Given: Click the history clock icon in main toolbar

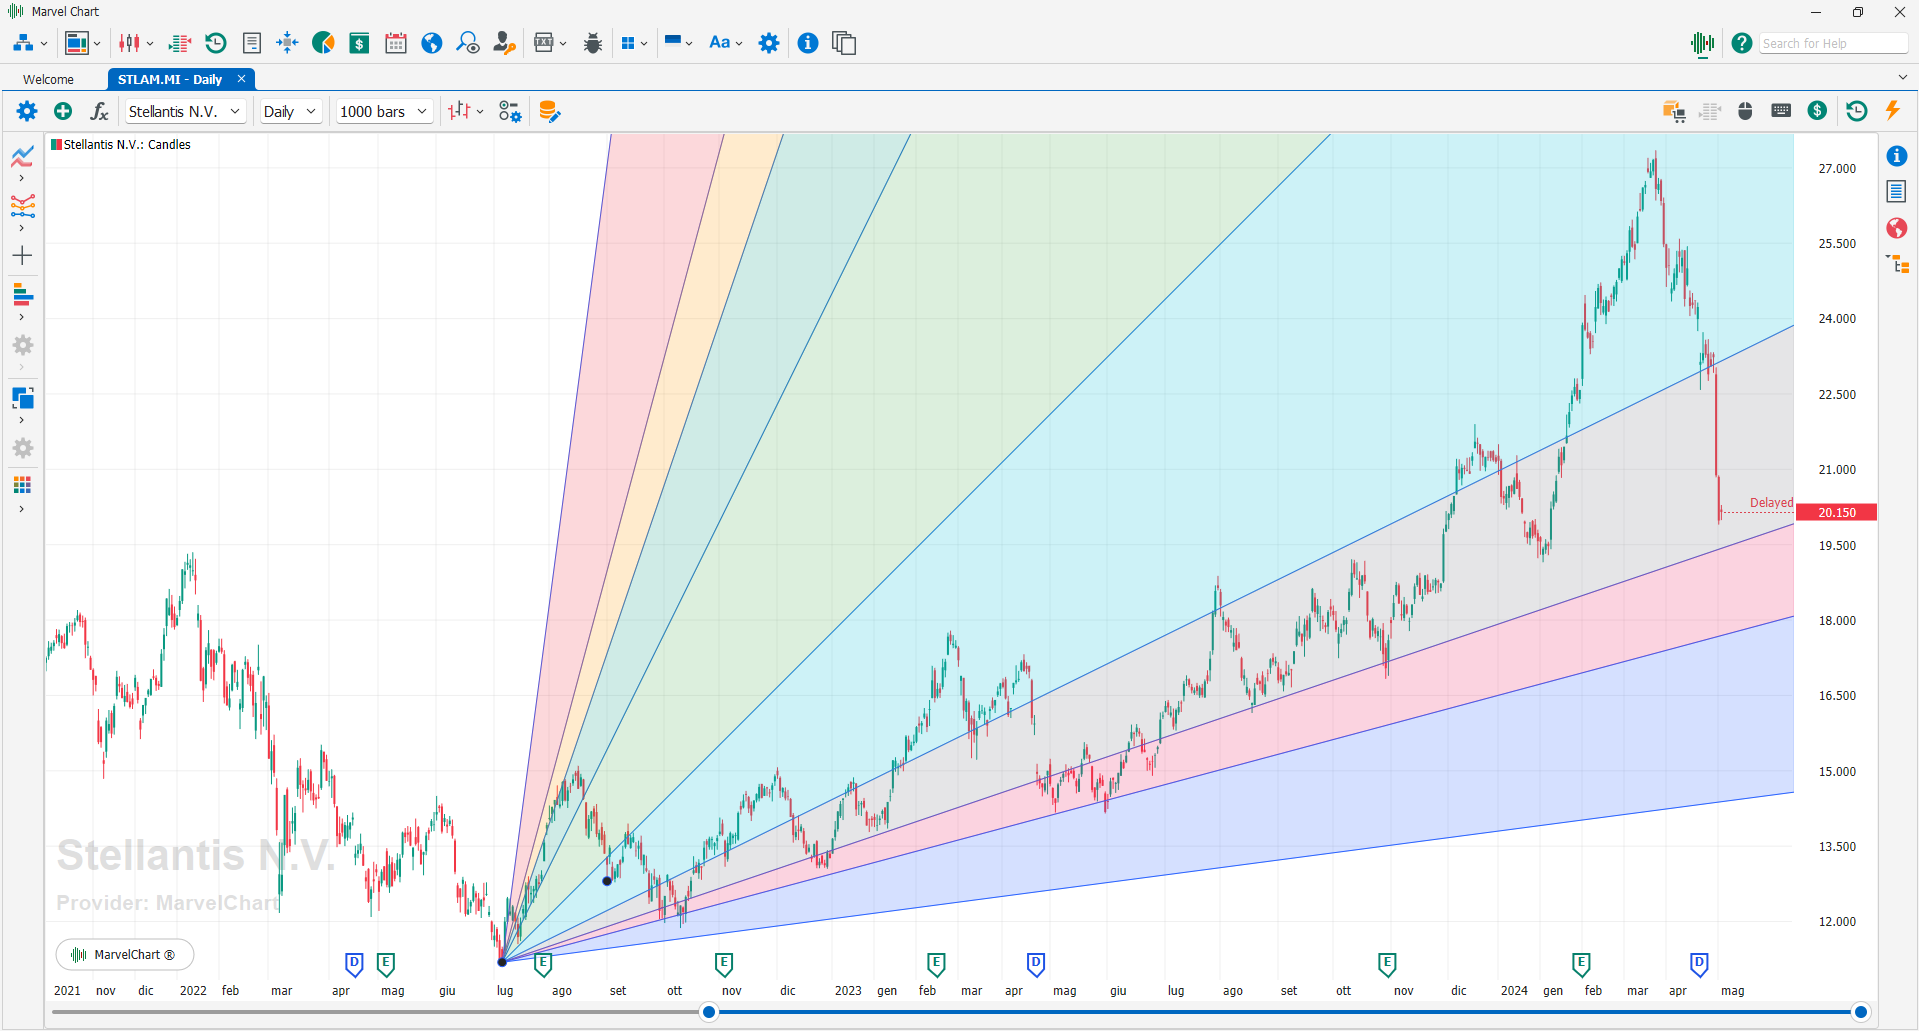Looking at the screenshot, I should click(x=215, y=43).
